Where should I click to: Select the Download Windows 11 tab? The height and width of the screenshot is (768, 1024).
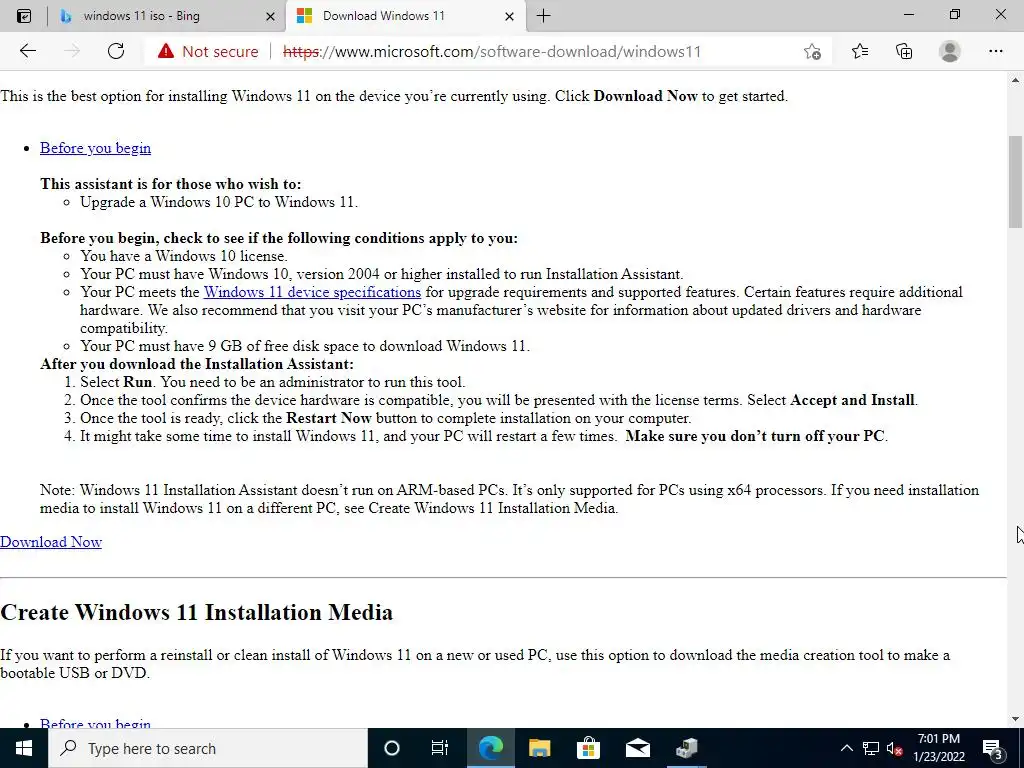click(x=405, y=16)
